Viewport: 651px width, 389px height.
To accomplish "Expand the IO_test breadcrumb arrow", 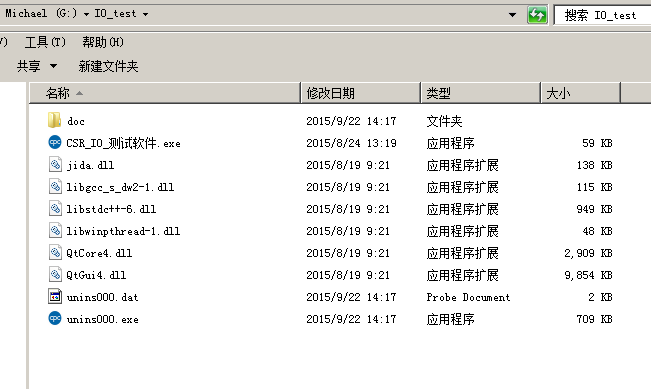I will tap(145, 14).
